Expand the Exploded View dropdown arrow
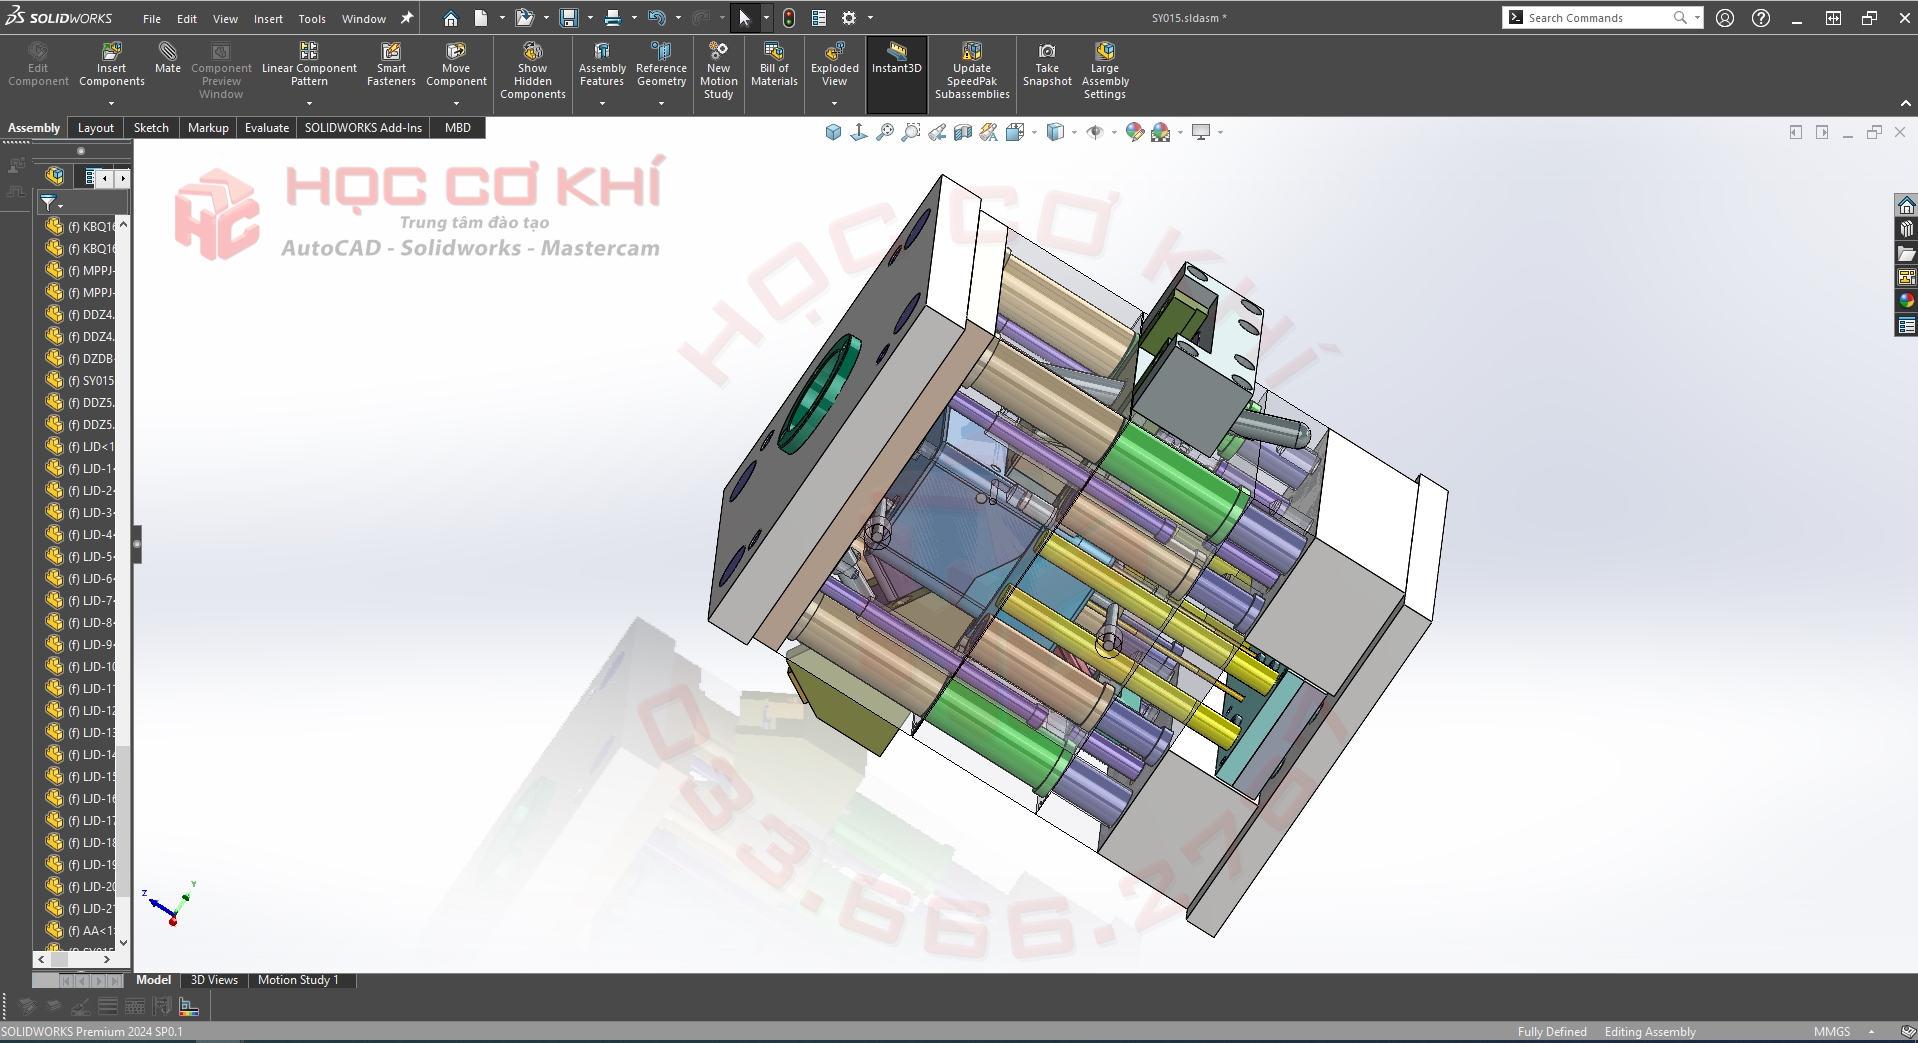Screen dimensions: 1918x1043 834,103
